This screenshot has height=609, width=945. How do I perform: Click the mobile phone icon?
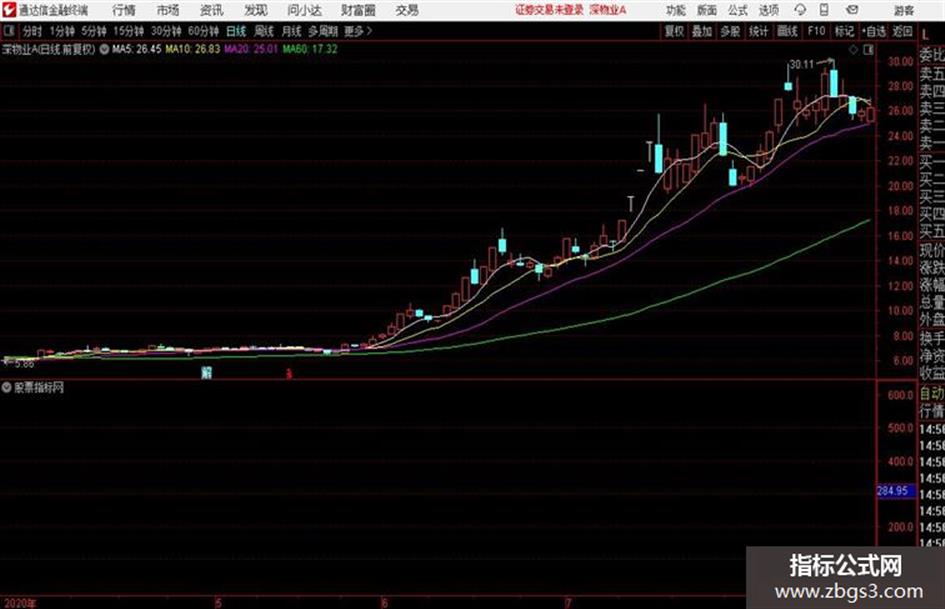point(824,10)
